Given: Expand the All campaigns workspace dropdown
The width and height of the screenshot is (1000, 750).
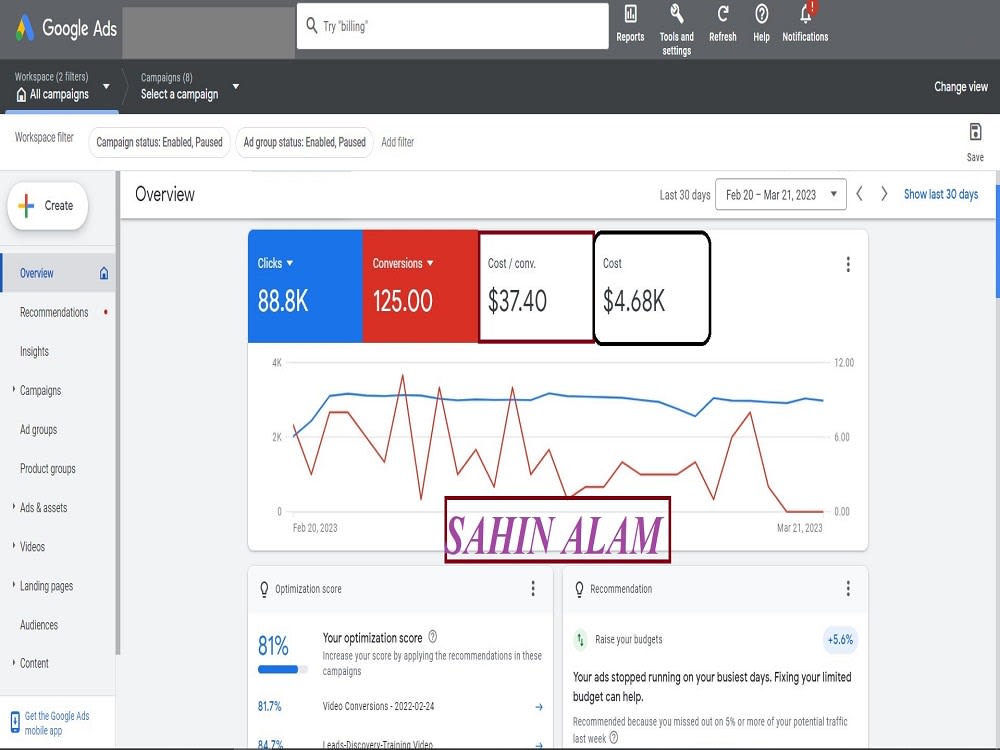Looking at the screenshot, I should click(107, 86).
